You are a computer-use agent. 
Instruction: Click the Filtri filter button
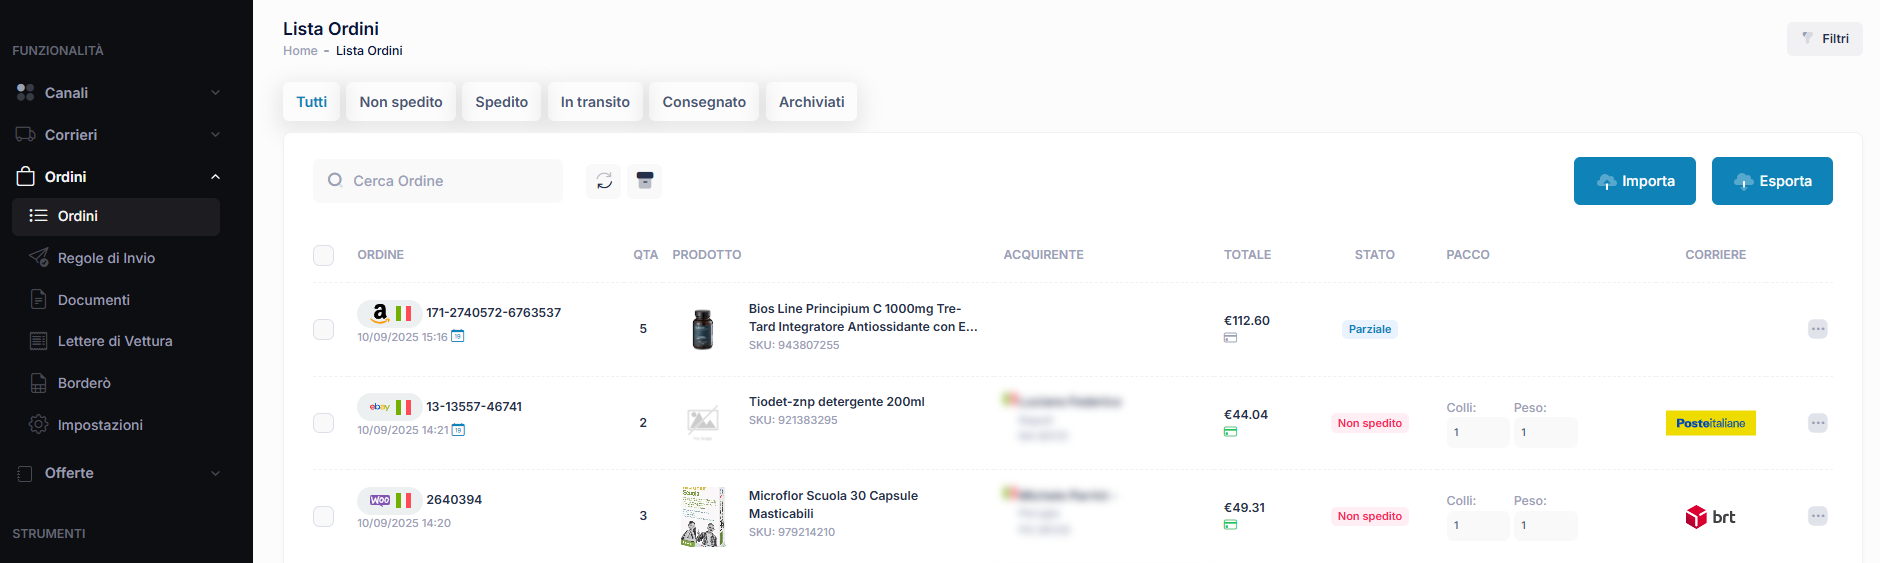[x=1825, y=39]
